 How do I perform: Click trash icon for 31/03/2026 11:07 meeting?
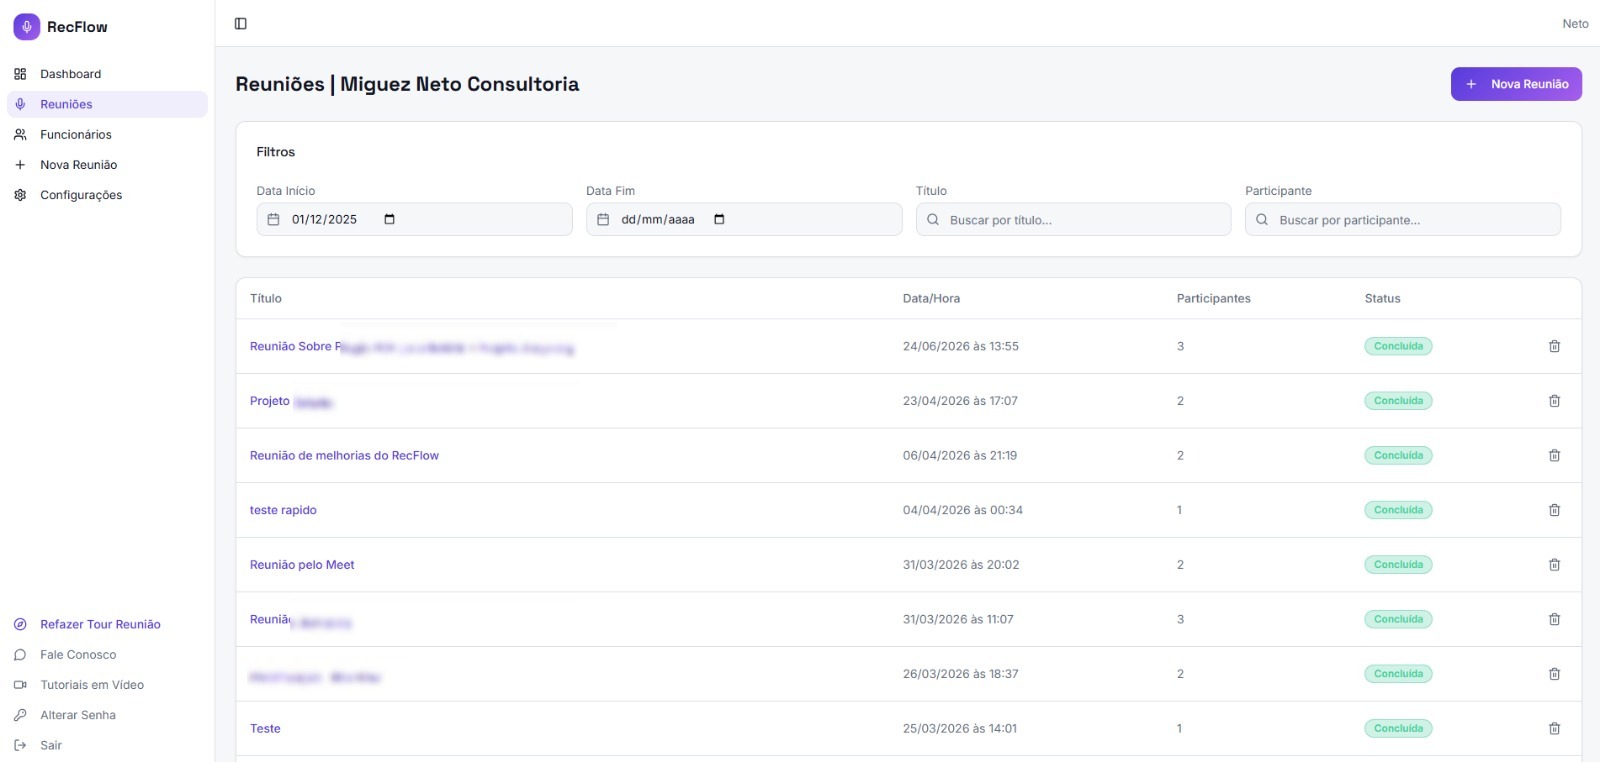1554,619
